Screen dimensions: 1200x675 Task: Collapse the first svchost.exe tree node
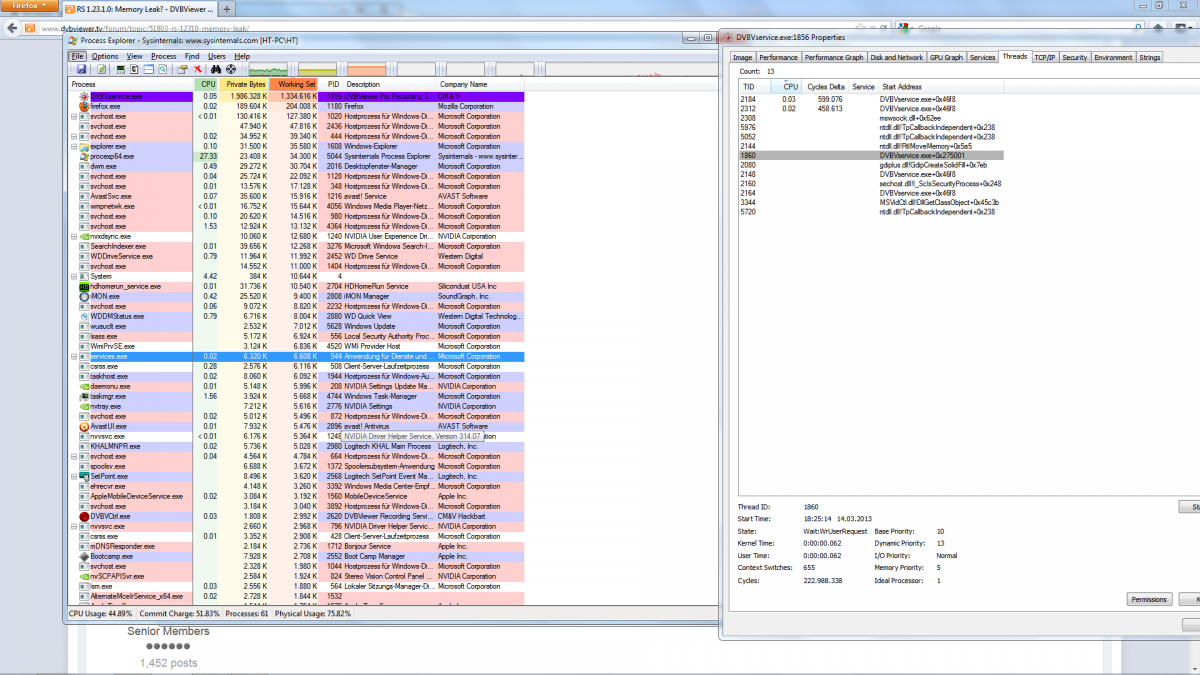click(x=74, y=117)
